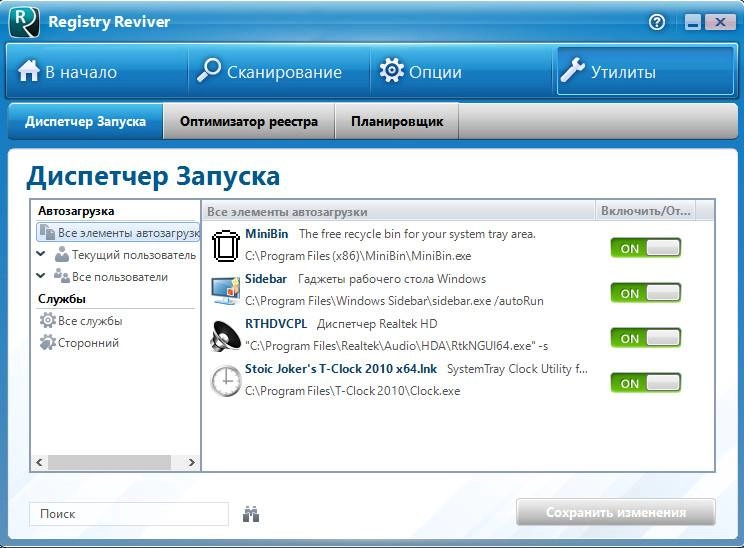This screenshot has width=744, height=548.
Task: Open the Утилиты section
Action: pyautogui.click(x=645, y=71)
